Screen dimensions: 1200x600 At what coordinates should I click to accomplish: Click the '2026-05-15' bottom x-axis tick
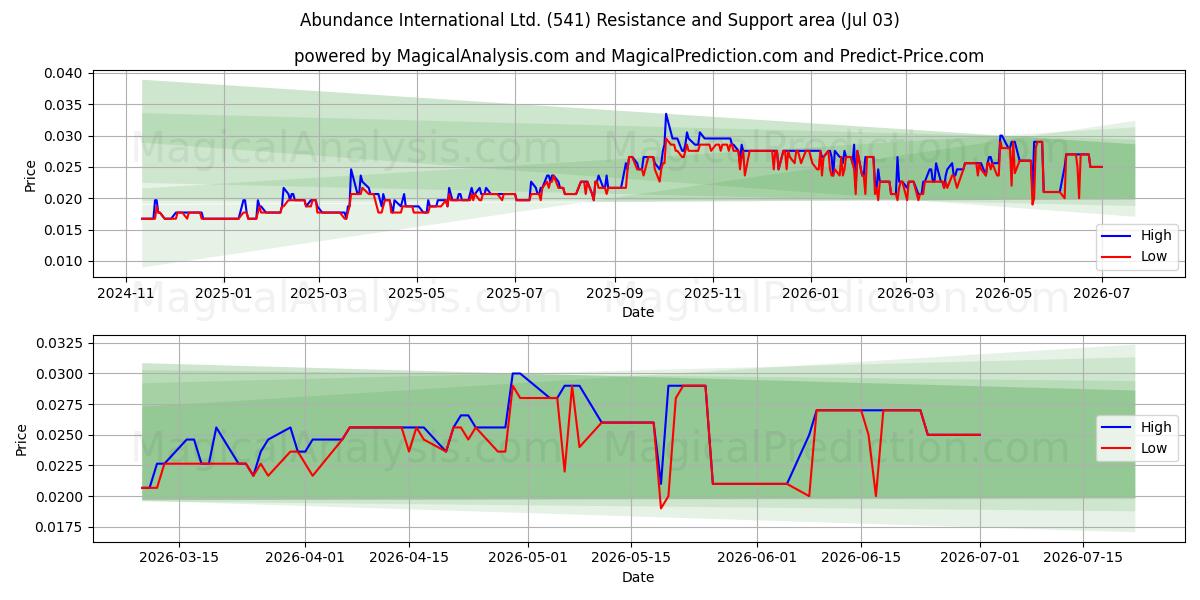[631, 558]
